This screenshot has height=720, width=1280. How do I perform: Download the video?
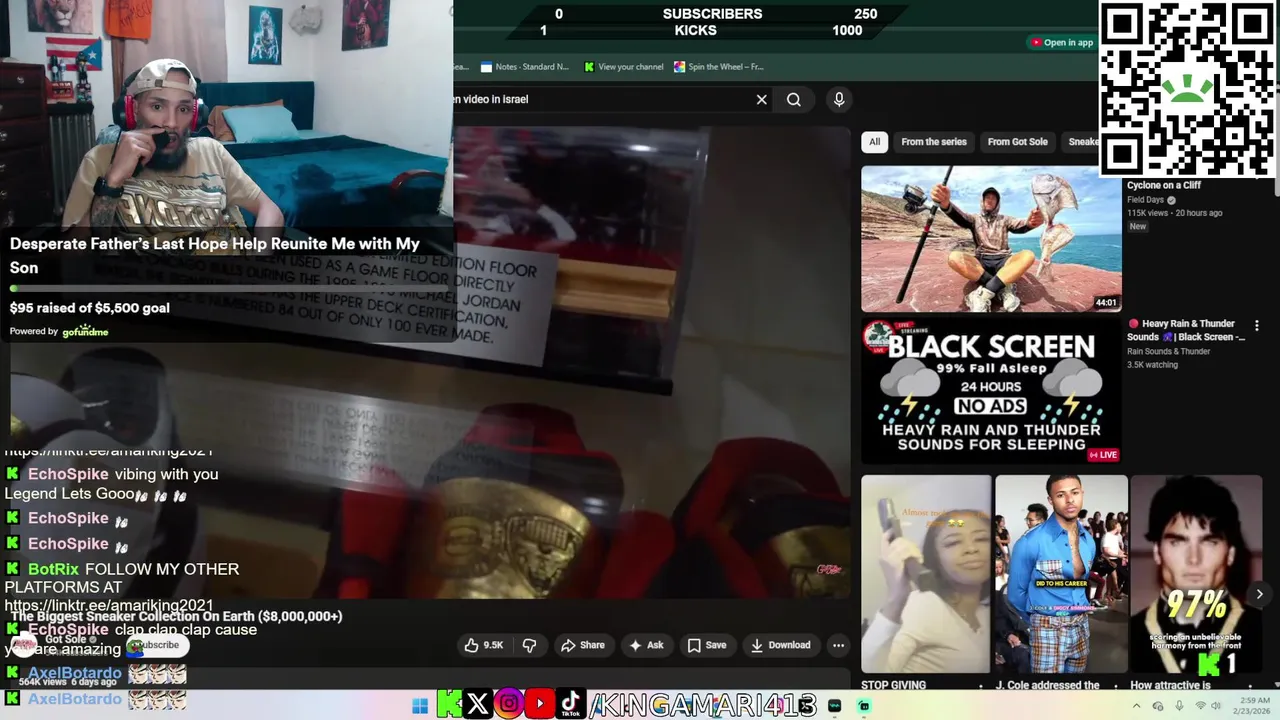click(x=781, y=645)
